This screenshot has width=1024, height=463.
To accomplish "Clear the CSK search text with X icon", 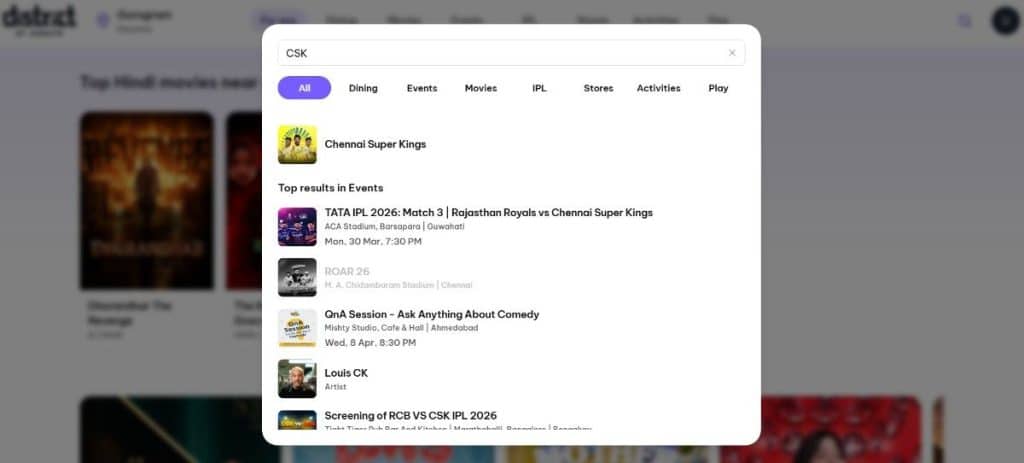I will pyautogui.click(x=732, y=53).
